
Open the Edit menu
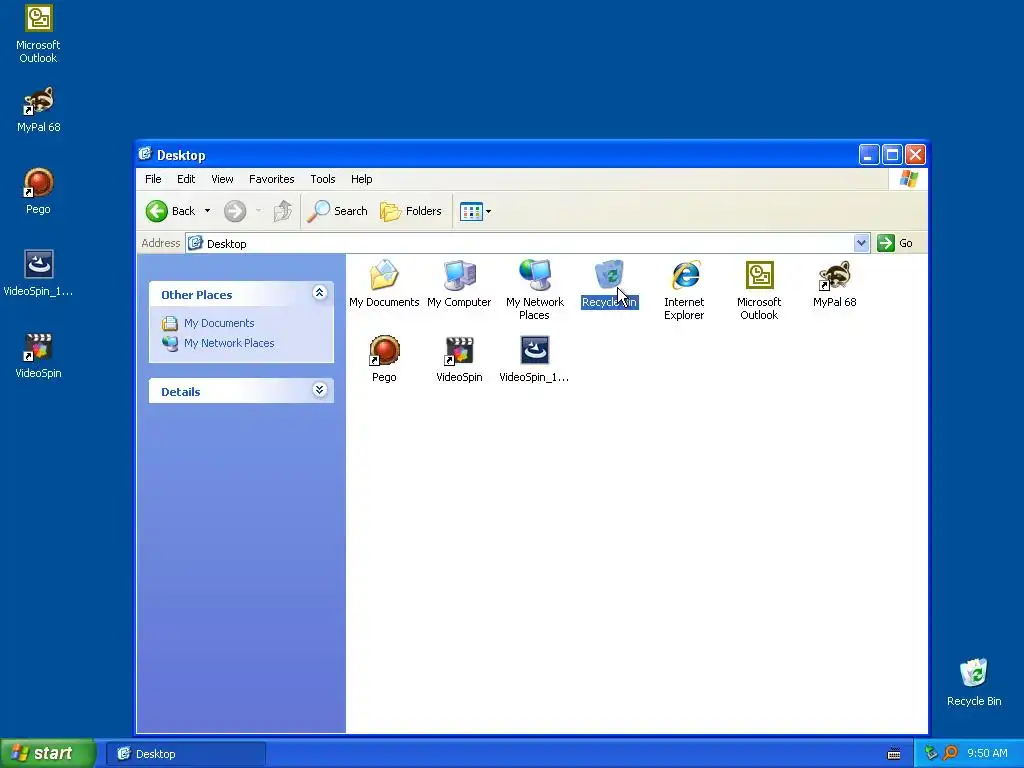186,179
